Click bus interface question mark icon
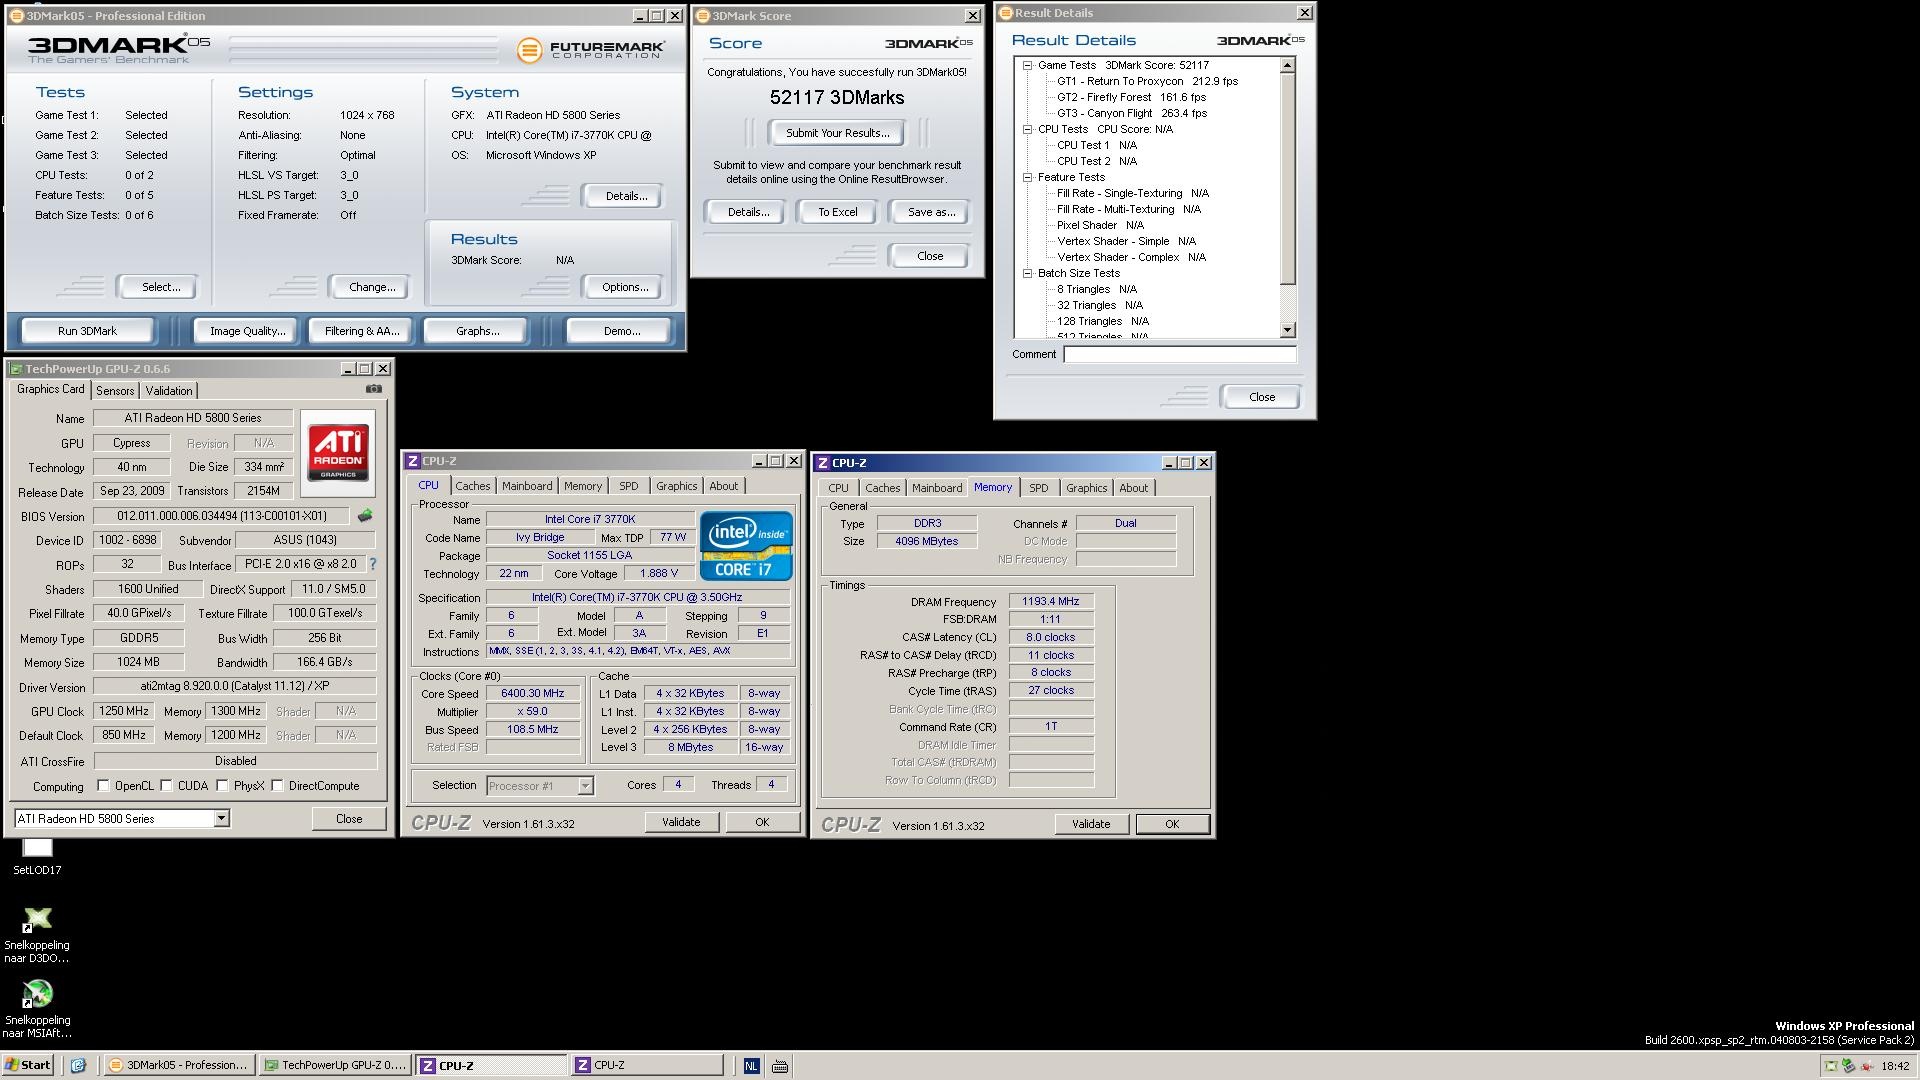 click(373, 564)
